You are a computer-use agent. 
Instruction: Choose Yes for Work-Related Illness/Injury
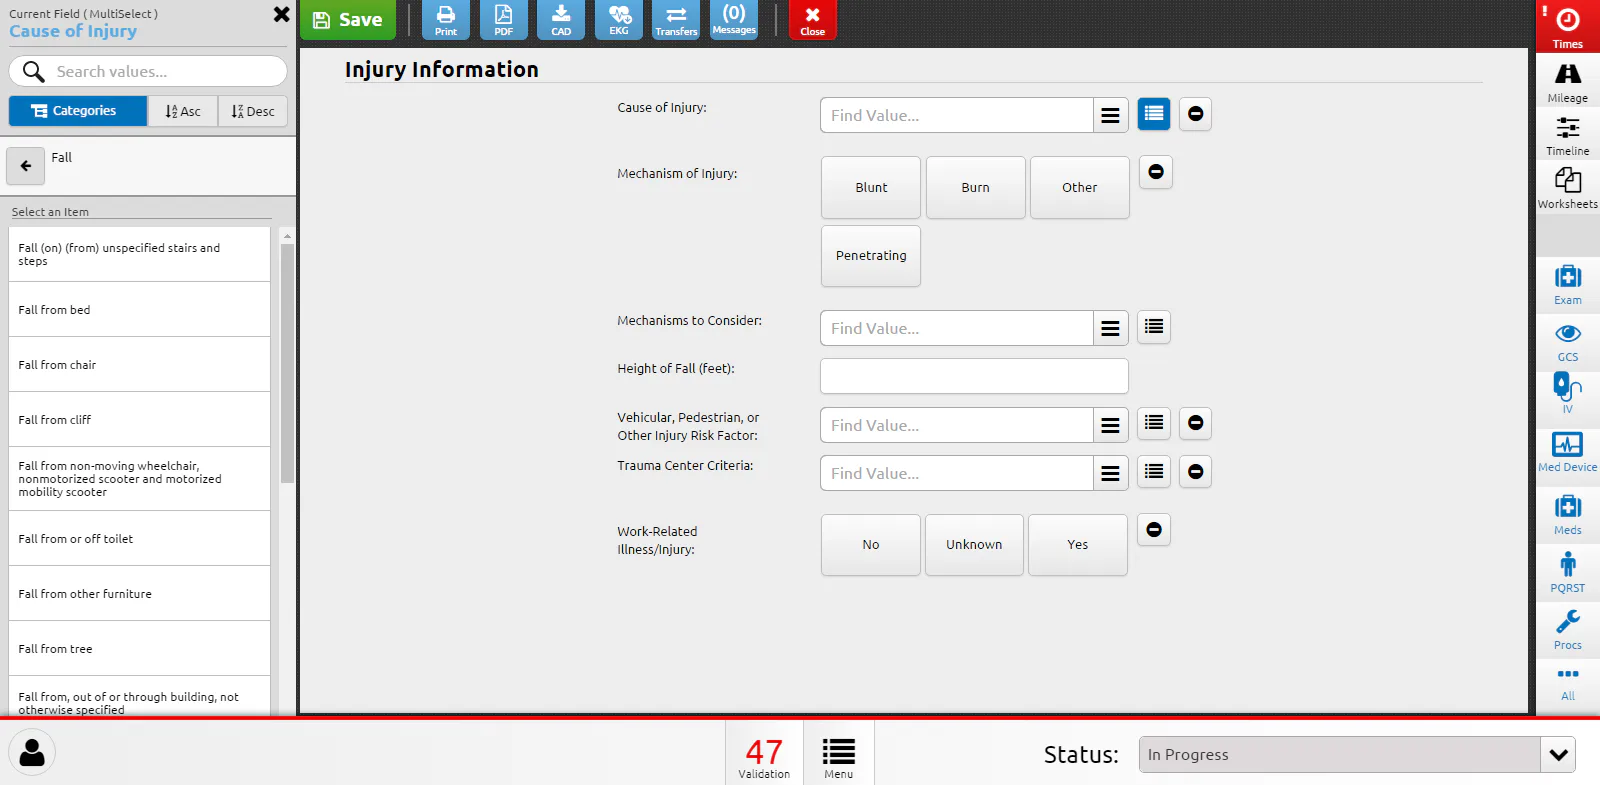(1078, 545)
